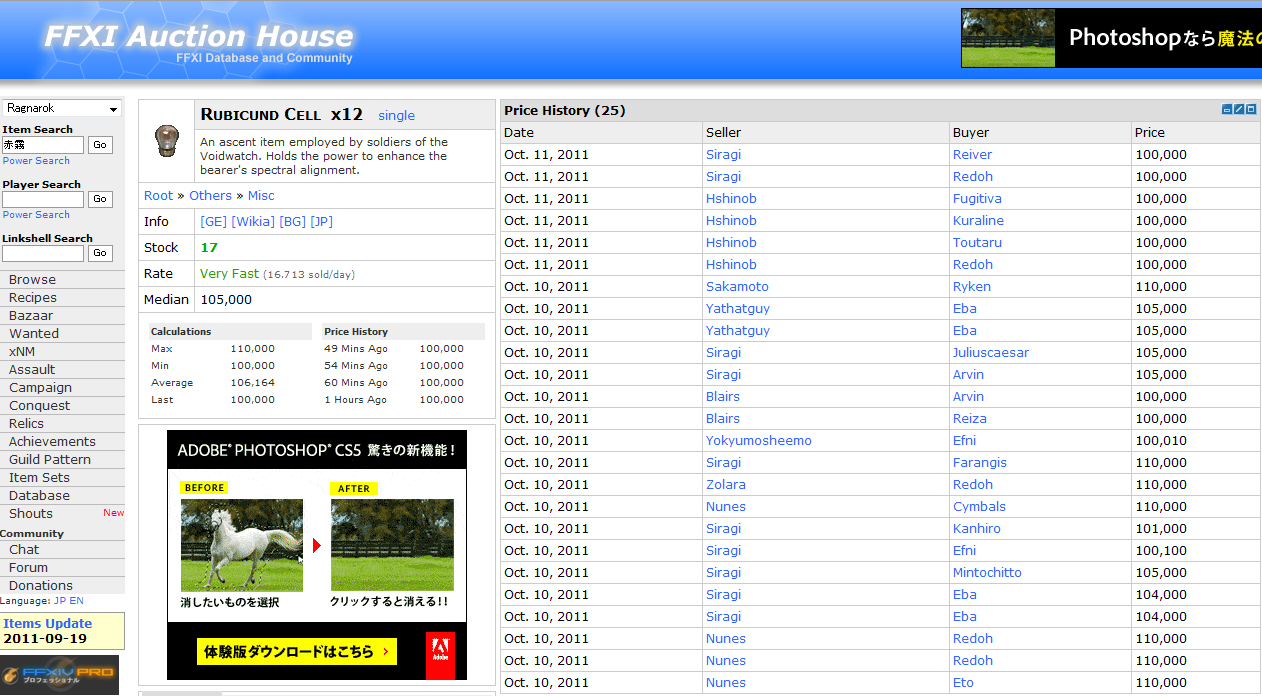Click the white horse BEFORE thumbnail
Viewport: 1262px width, 696px height.
click(x=241, y=545)
